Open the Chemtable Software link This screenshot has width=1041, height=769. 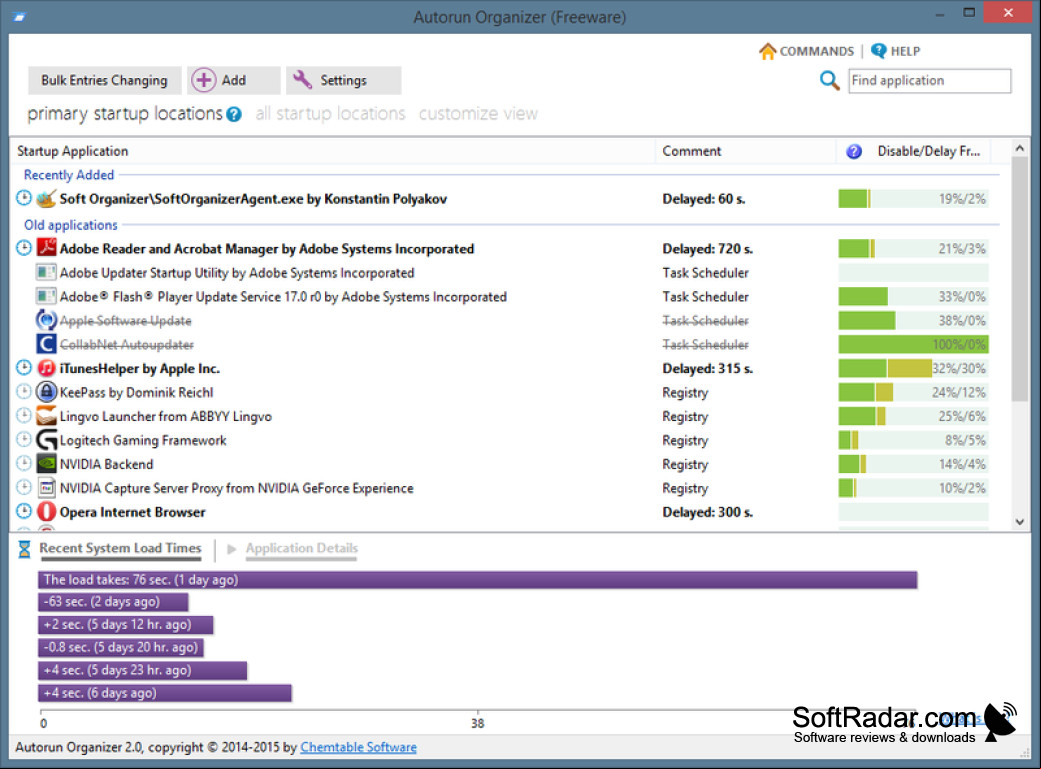click(x=359, y=747)
